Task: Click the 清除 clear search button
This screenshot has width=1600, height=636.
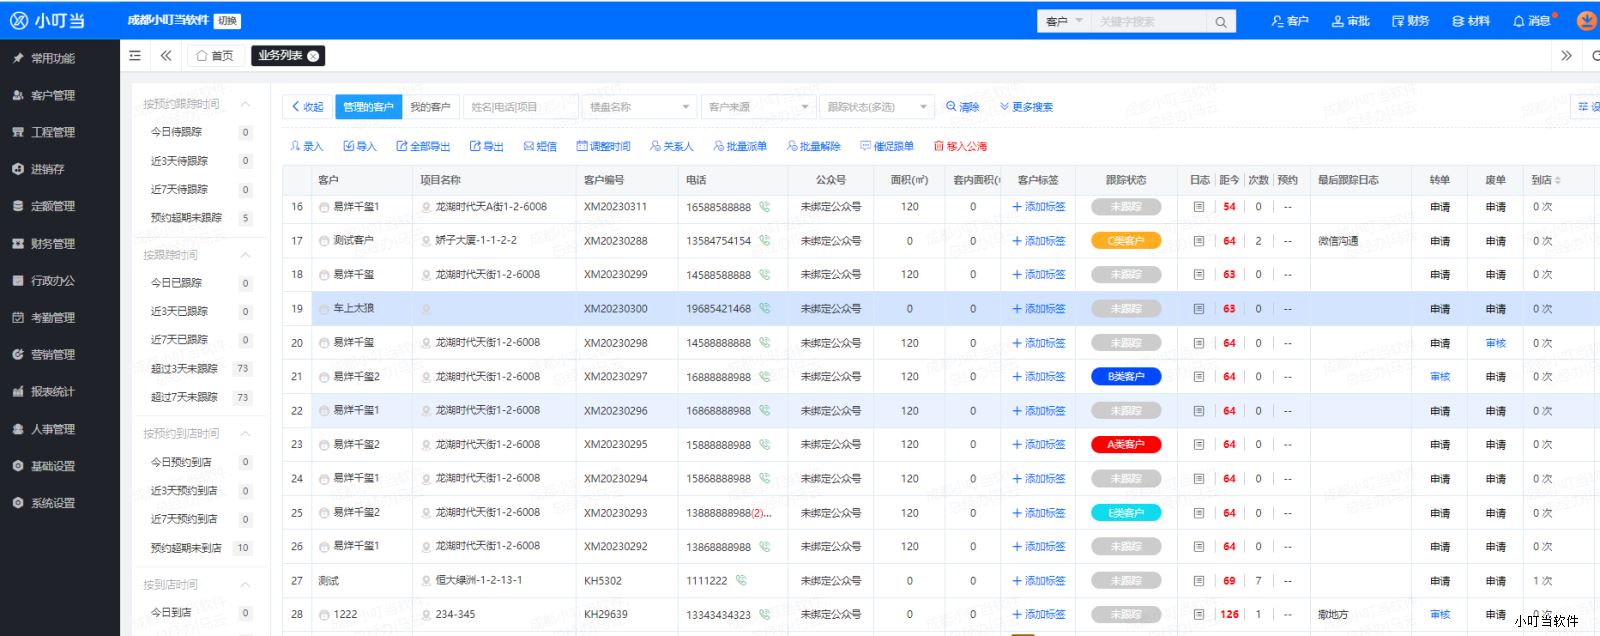Action: click(x=963, y=107)
